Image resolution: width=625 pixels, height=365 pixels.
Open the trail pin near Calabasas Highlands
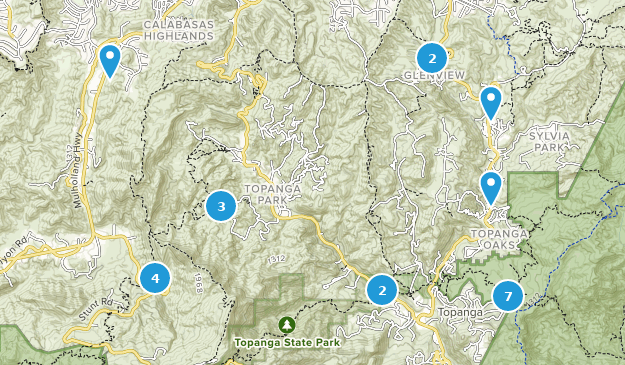[110, 61]
